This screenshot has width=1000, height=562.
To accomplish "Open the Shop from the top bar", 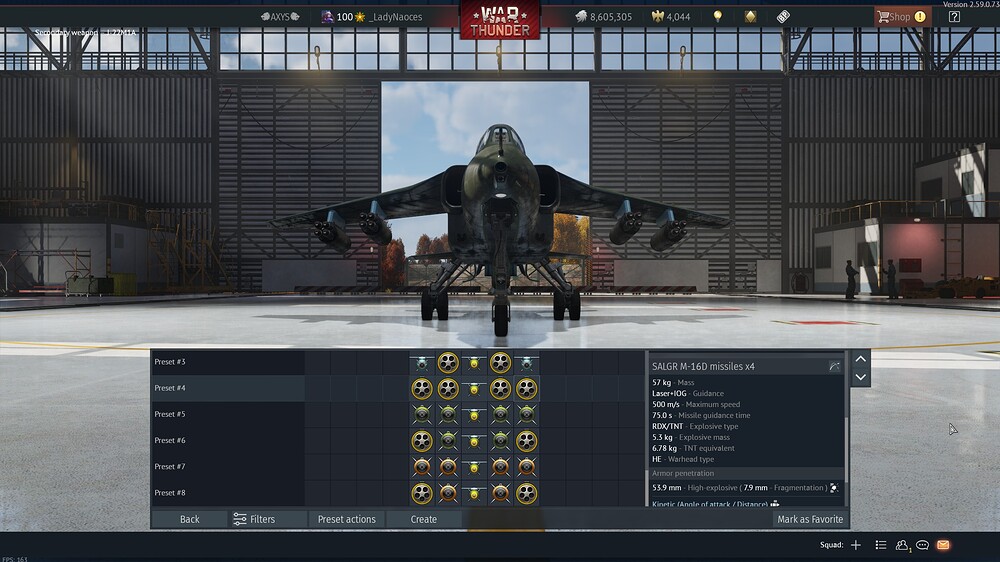I will point(902,17).
